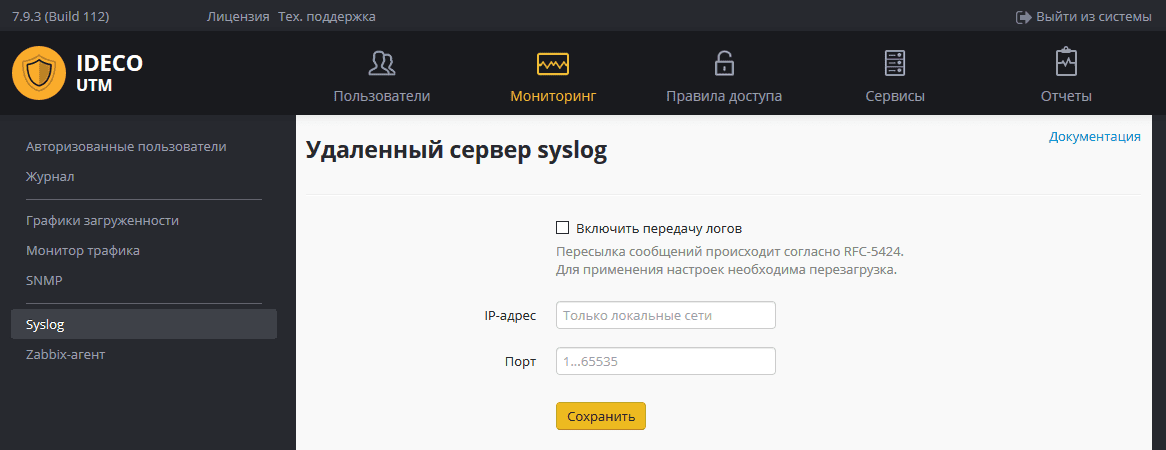The image size is (1166, 450).
Task: Select the Monitoring waveform icon
Action: [552, 64]
